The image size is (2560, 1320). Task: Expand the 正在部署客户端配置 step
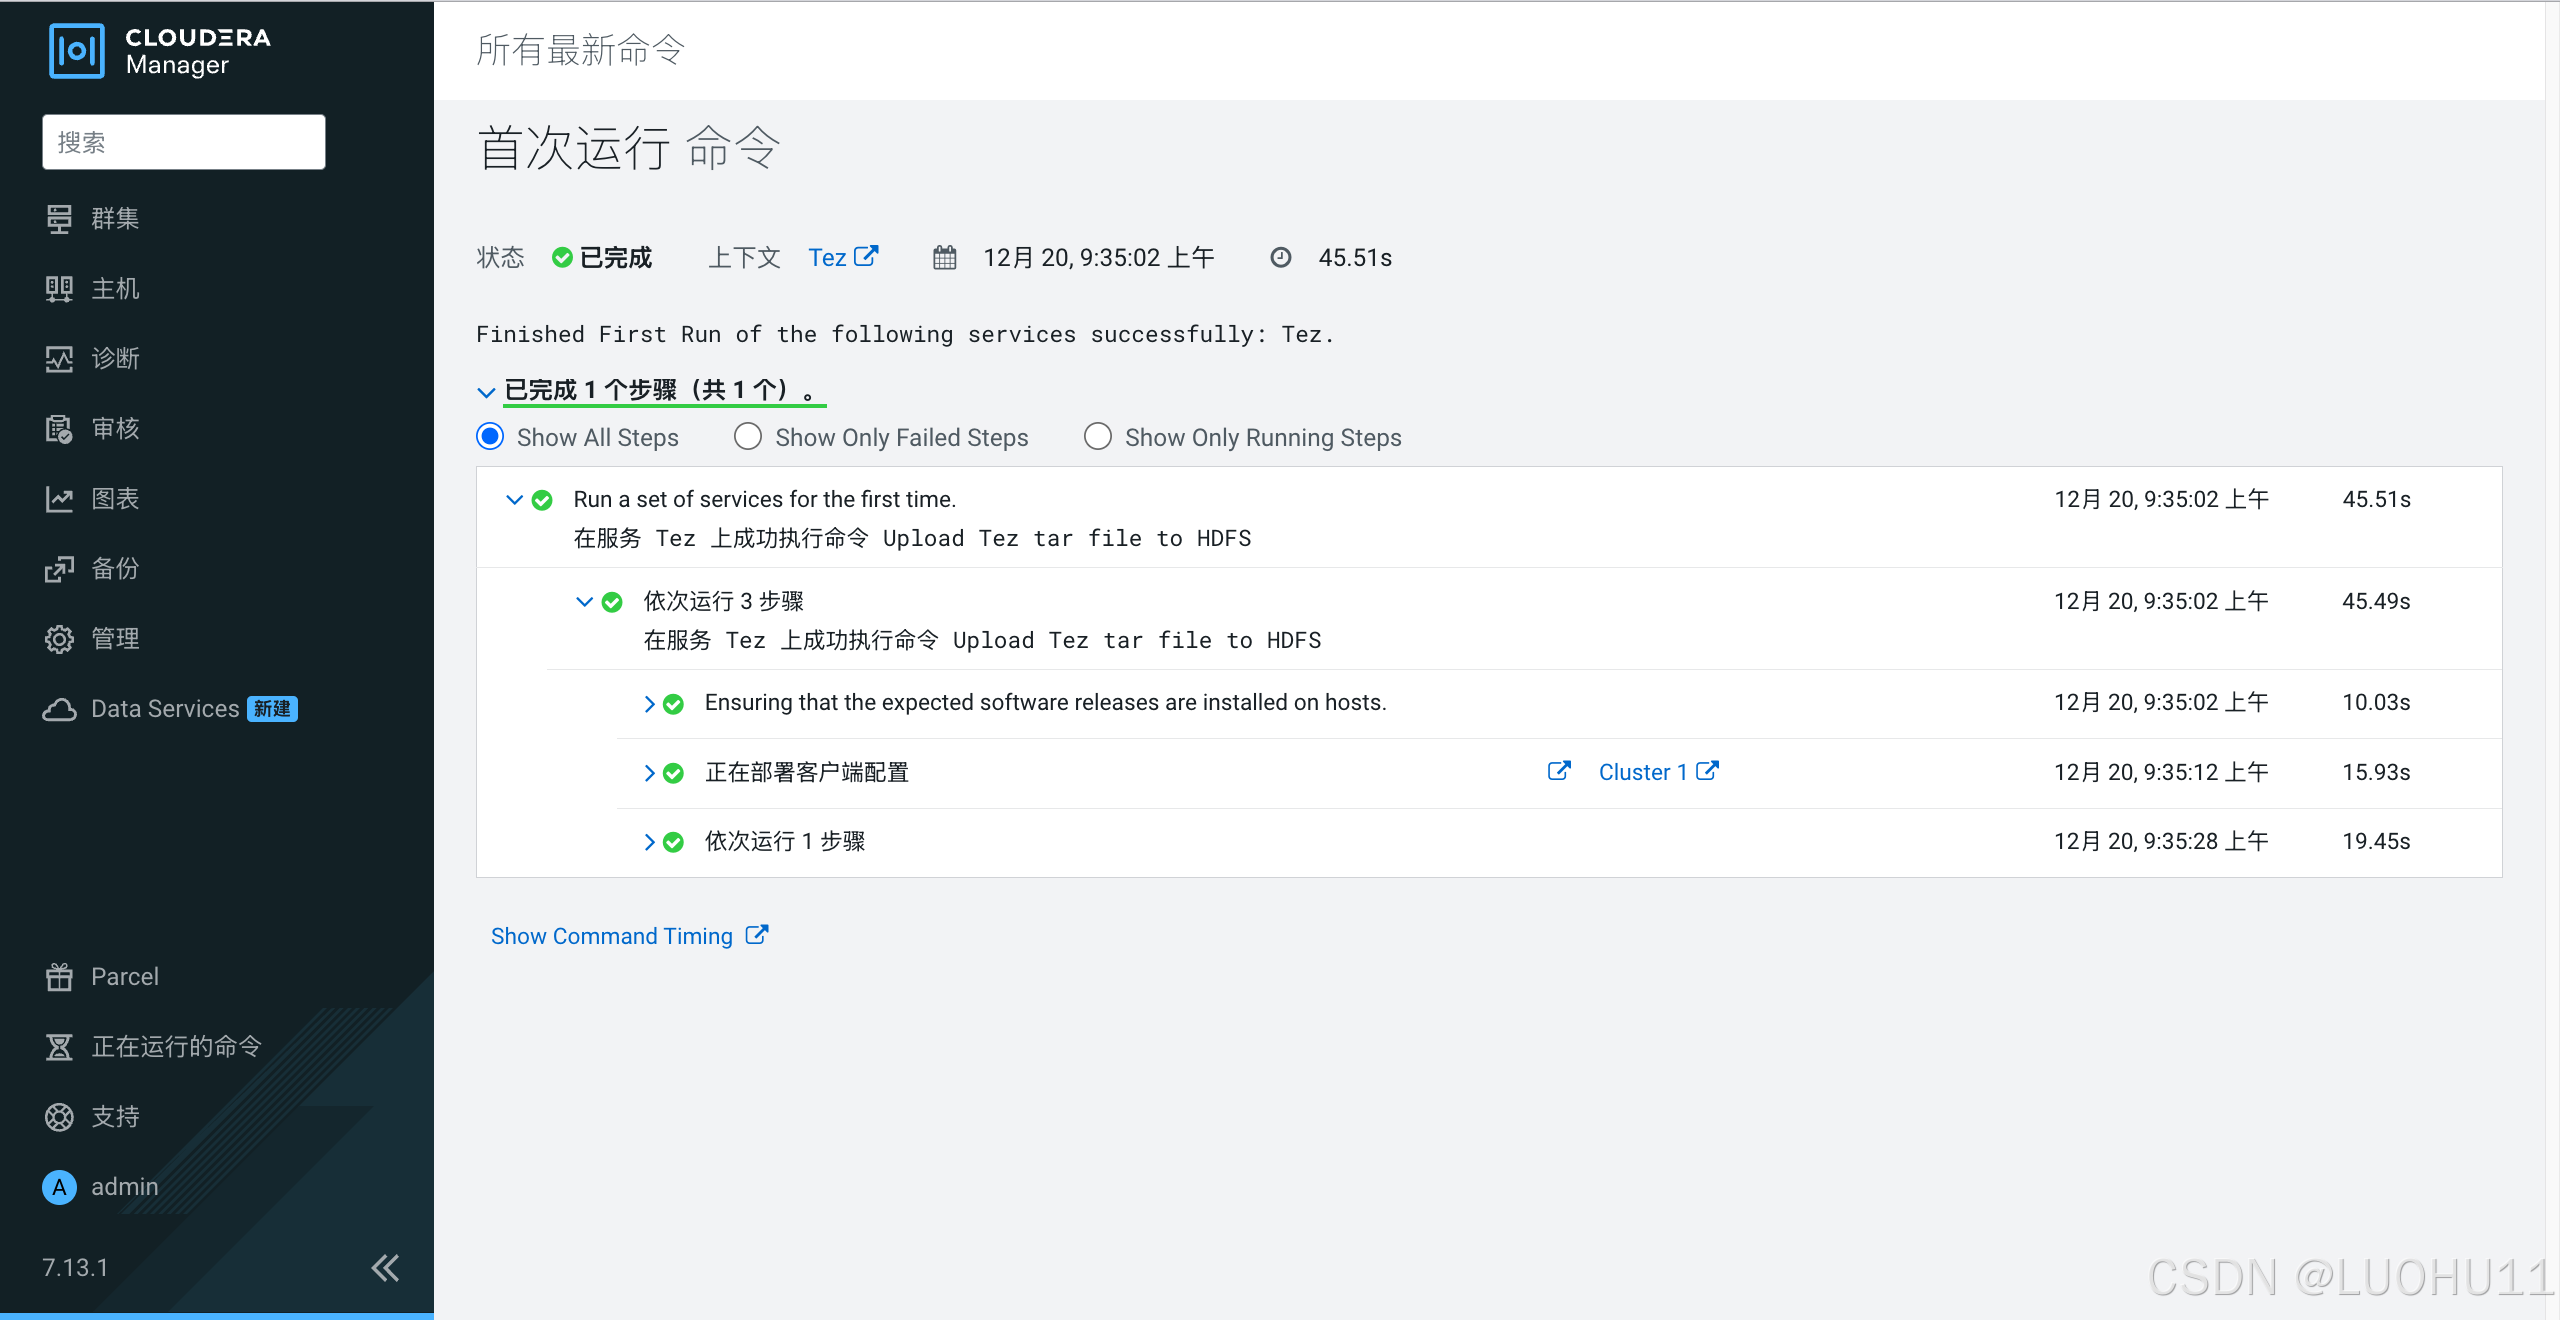(649, 773)
